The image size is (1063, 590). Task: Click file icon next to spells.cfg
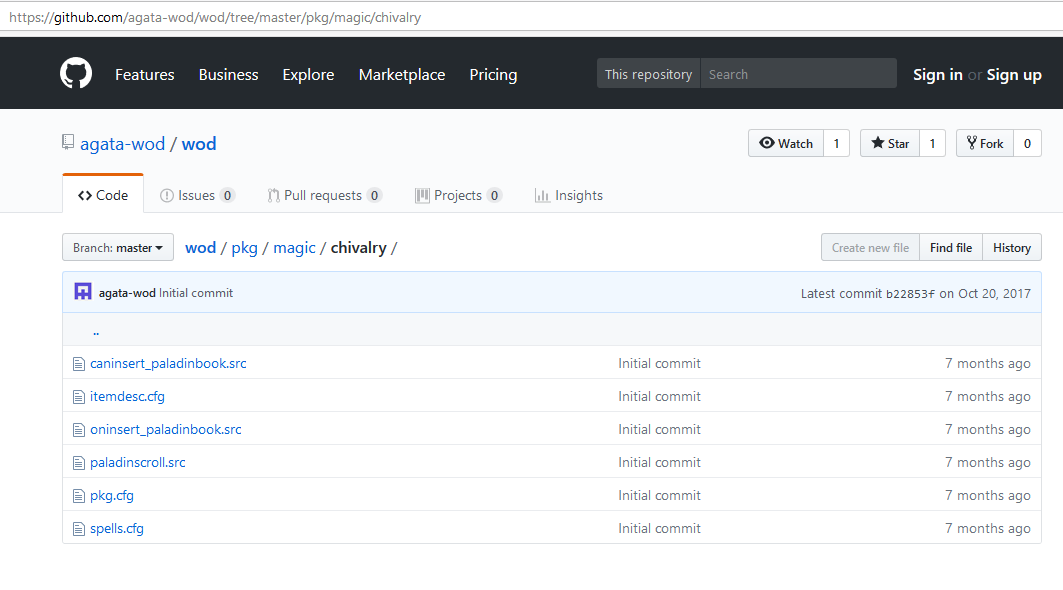pos(79,529)
